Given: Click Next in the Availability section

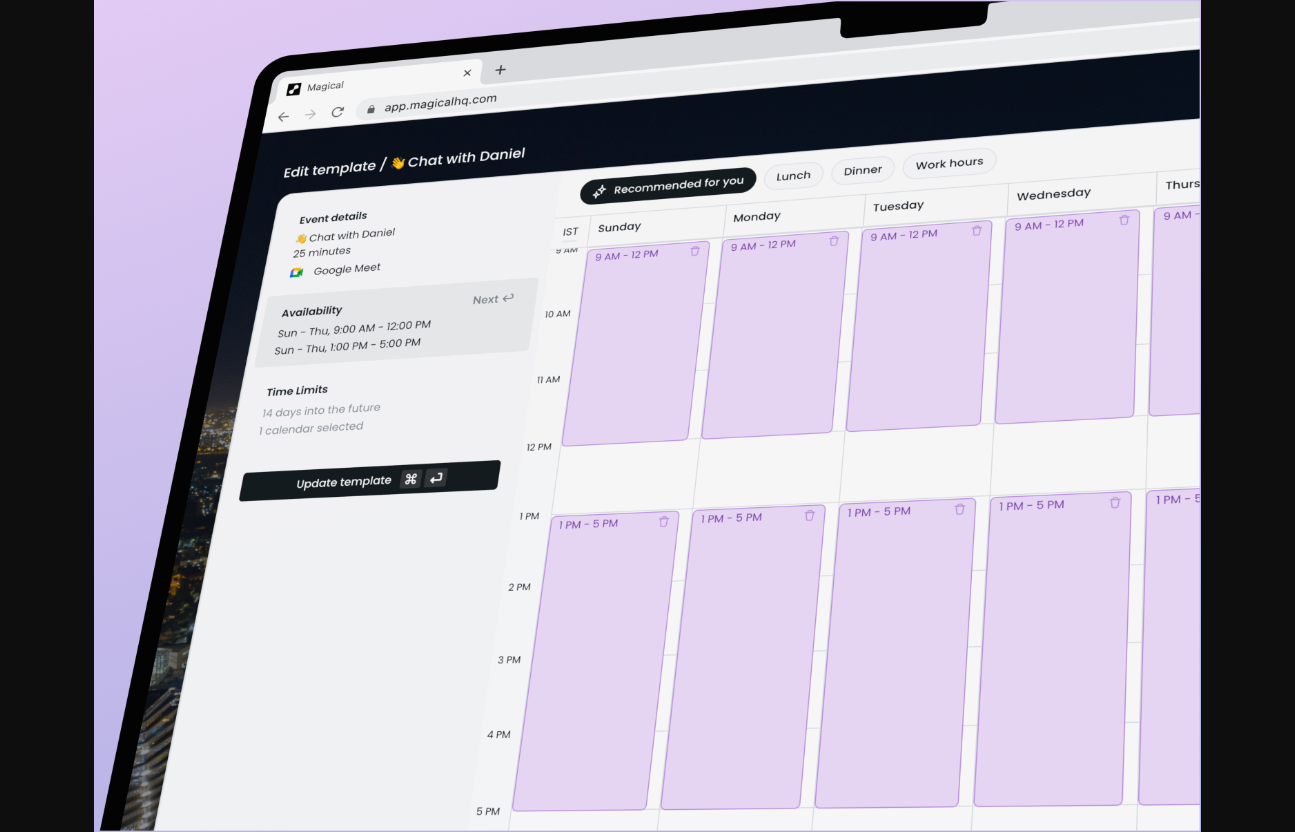Looking at the screenshot, I should click(x=492, y=299).
